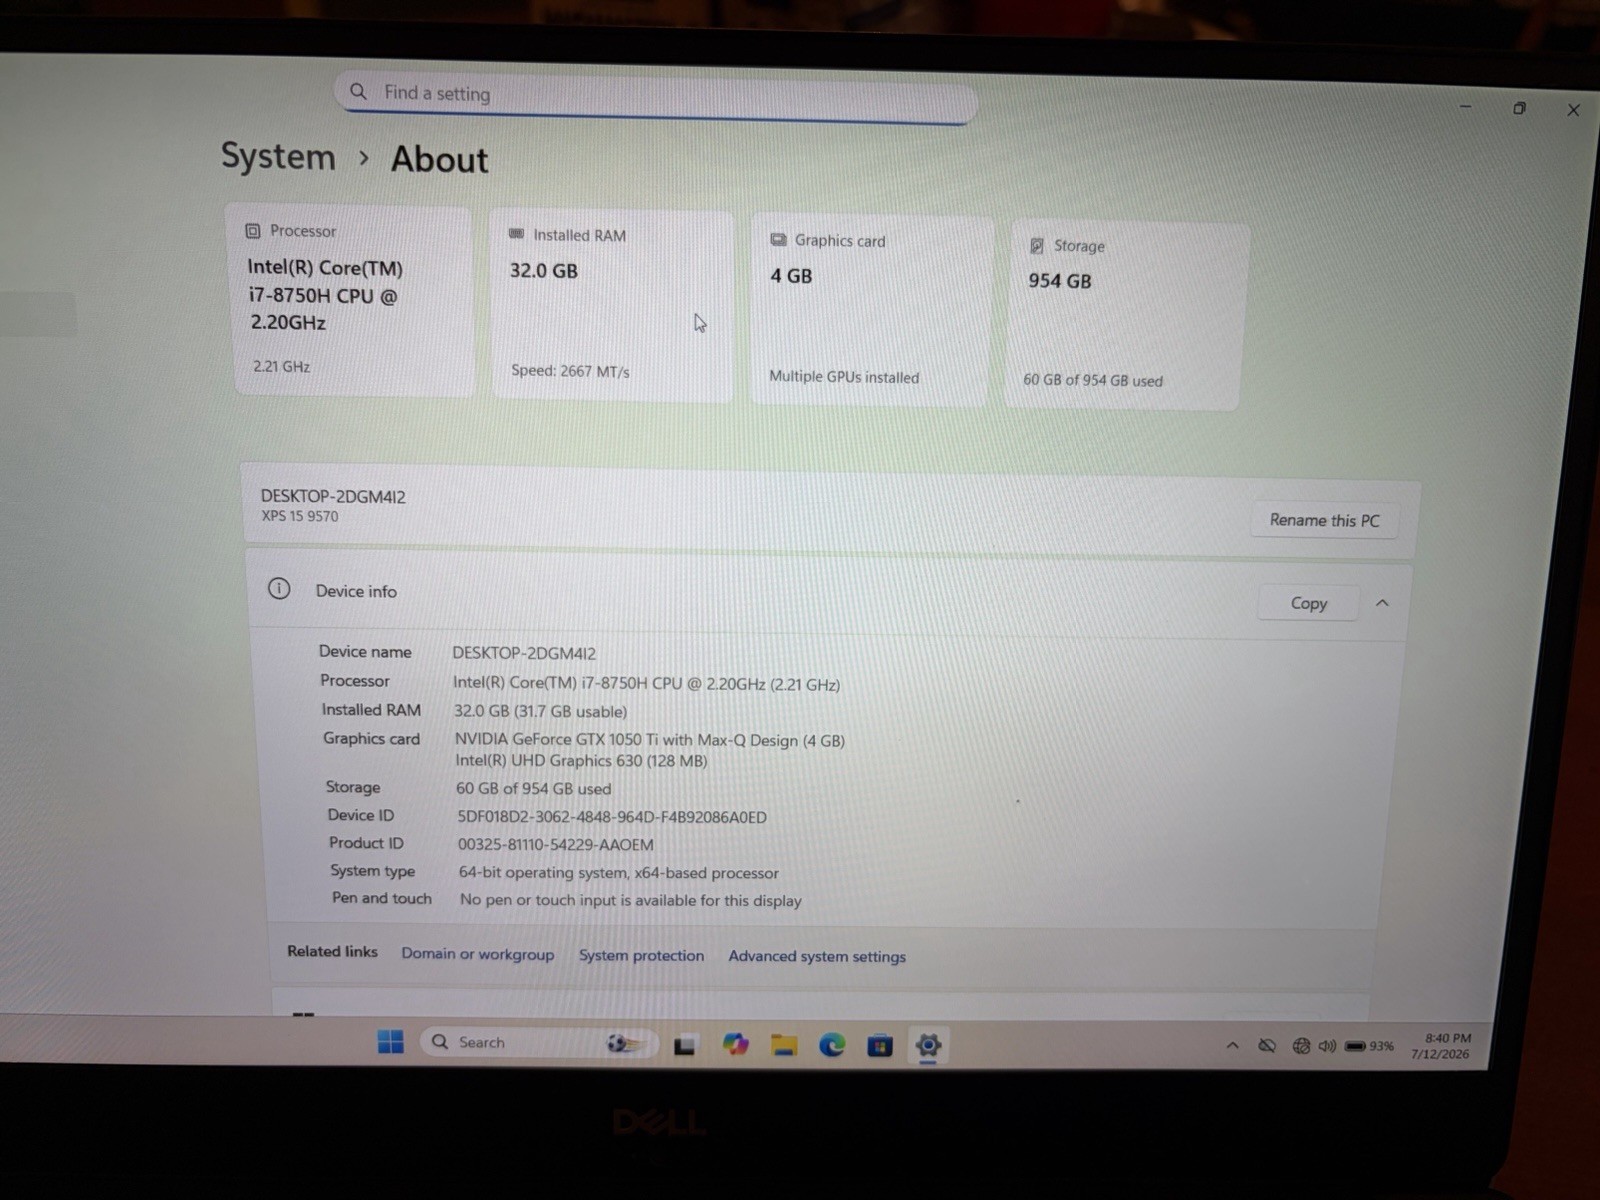Click the battery 93% indicator
Image resolution: width=1600 pixels, height=1200 pixels.
tap(1369, 1046)
